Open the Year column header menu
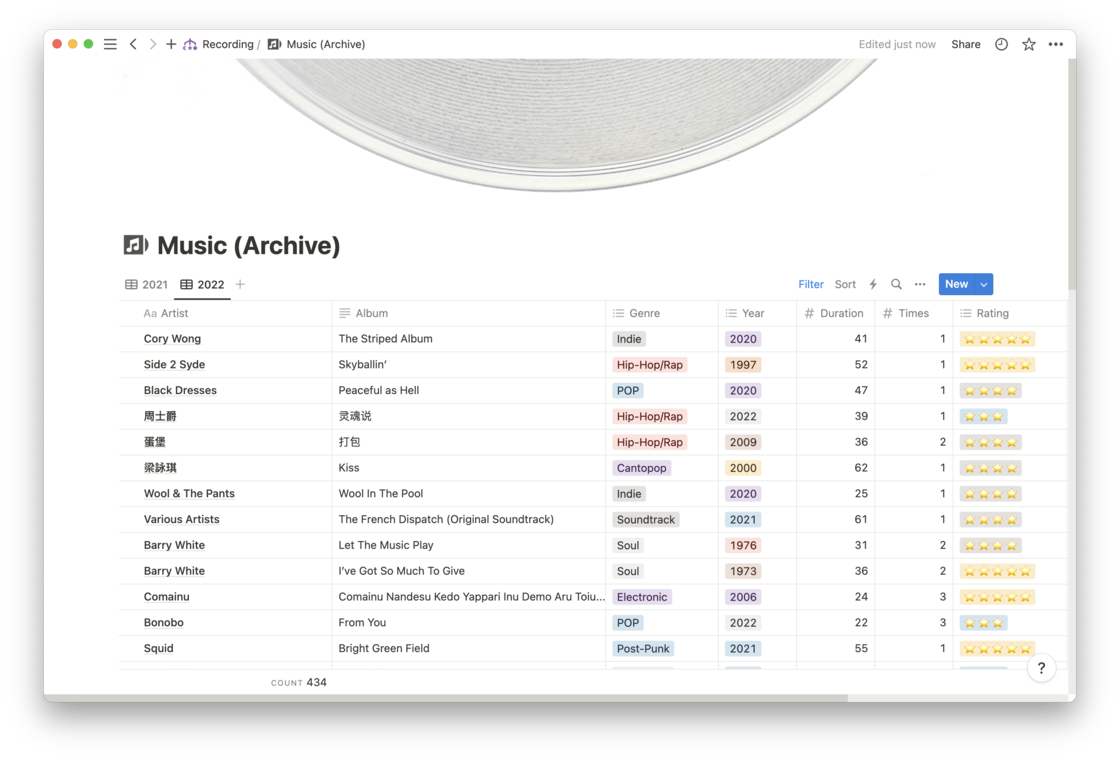This screenshot has height=760, width=1120. (757, 313)
